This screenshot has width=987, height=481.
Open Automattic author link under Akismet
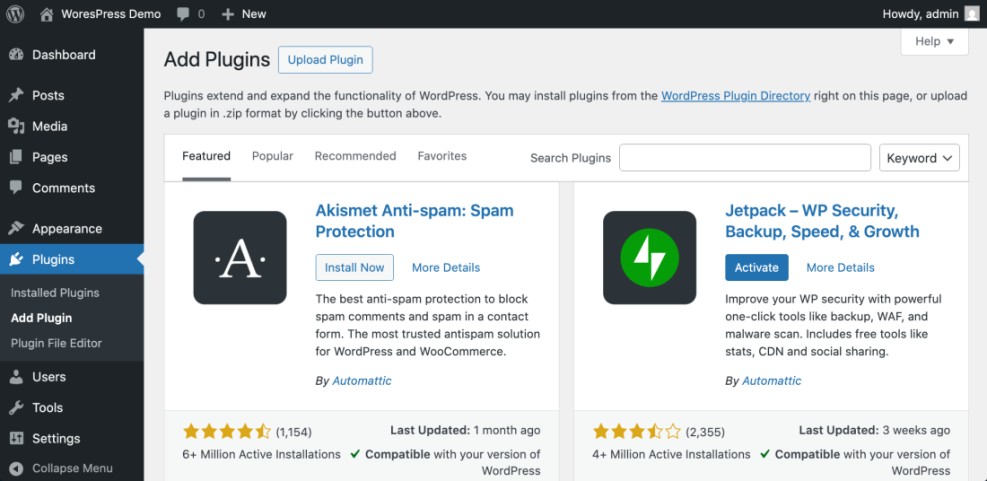click(362, 381)
